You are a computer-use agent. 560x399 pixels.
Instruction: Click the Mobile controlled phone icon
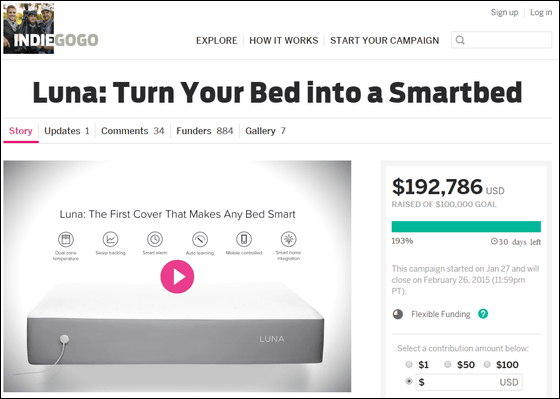tap(244, 239)
